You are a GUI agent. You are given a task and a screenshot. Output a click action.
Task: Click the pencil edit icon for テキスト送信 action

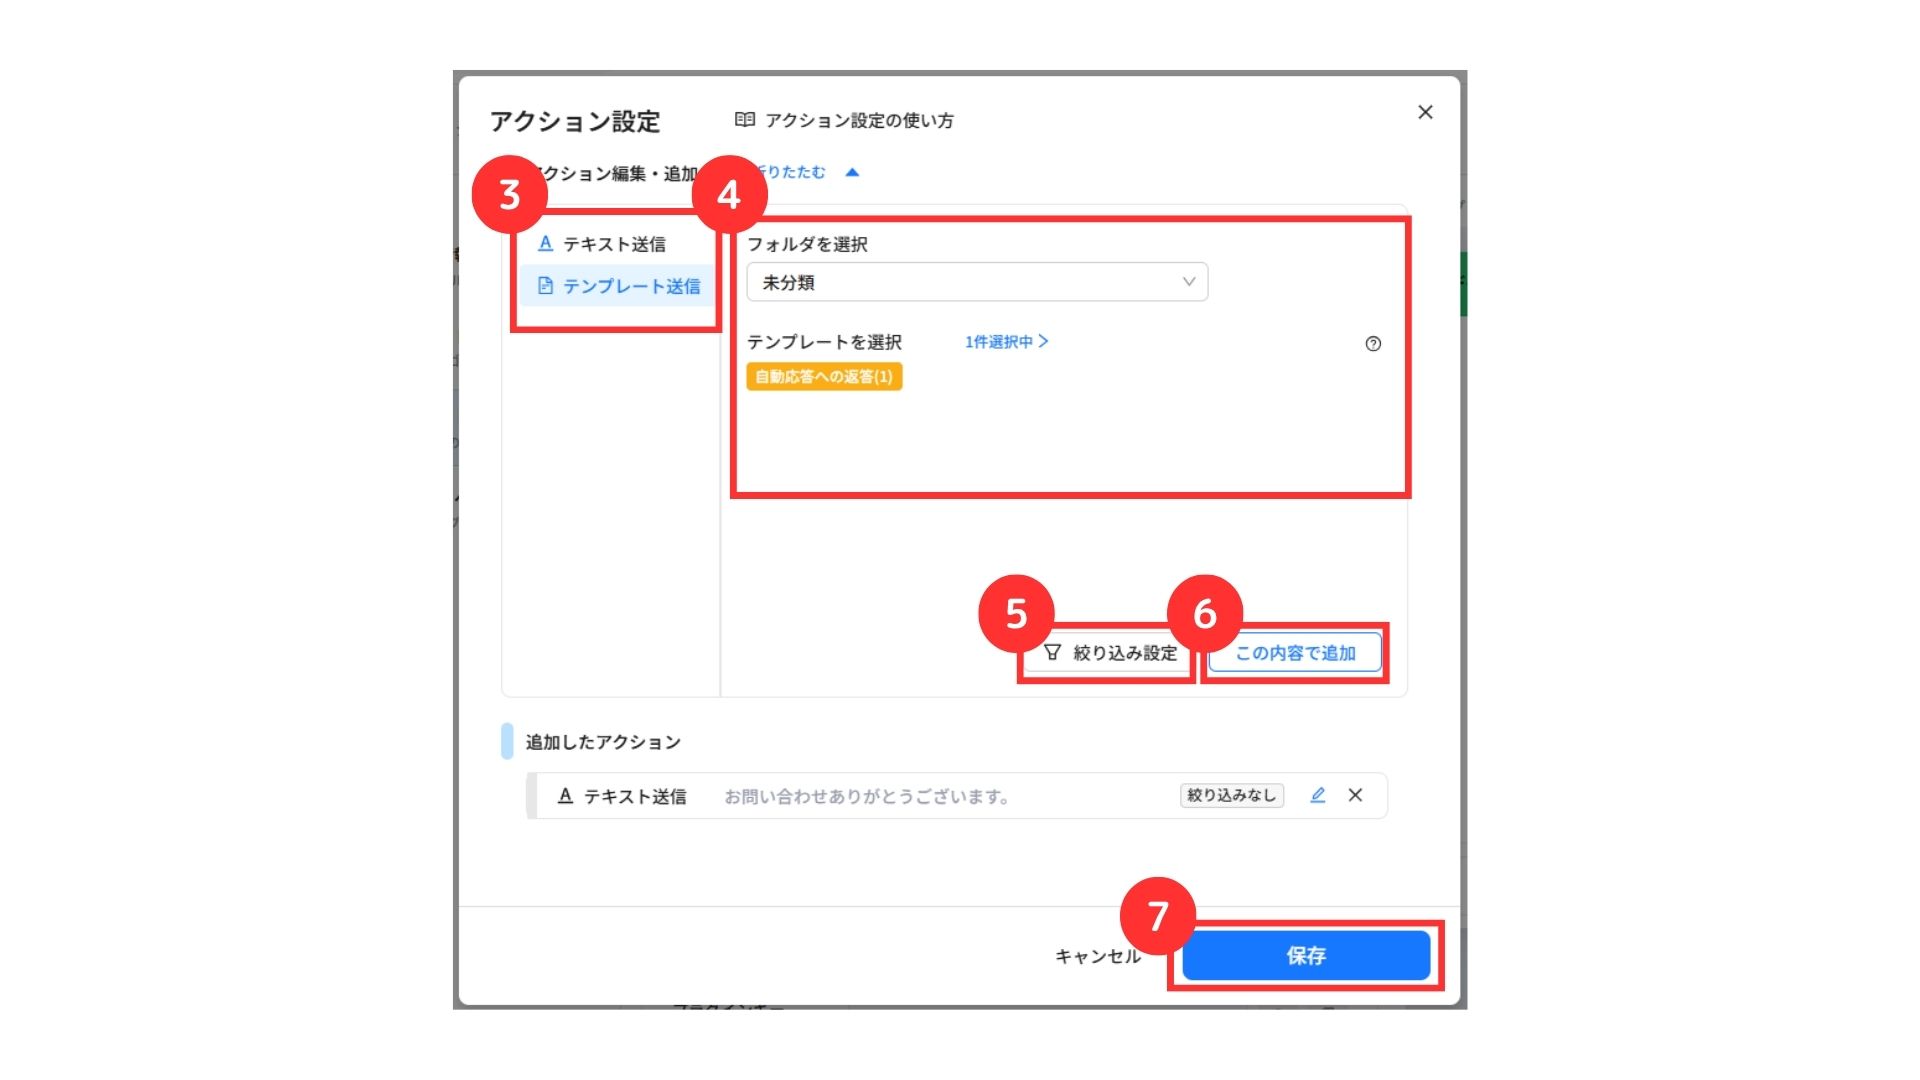pos(1318,795)
